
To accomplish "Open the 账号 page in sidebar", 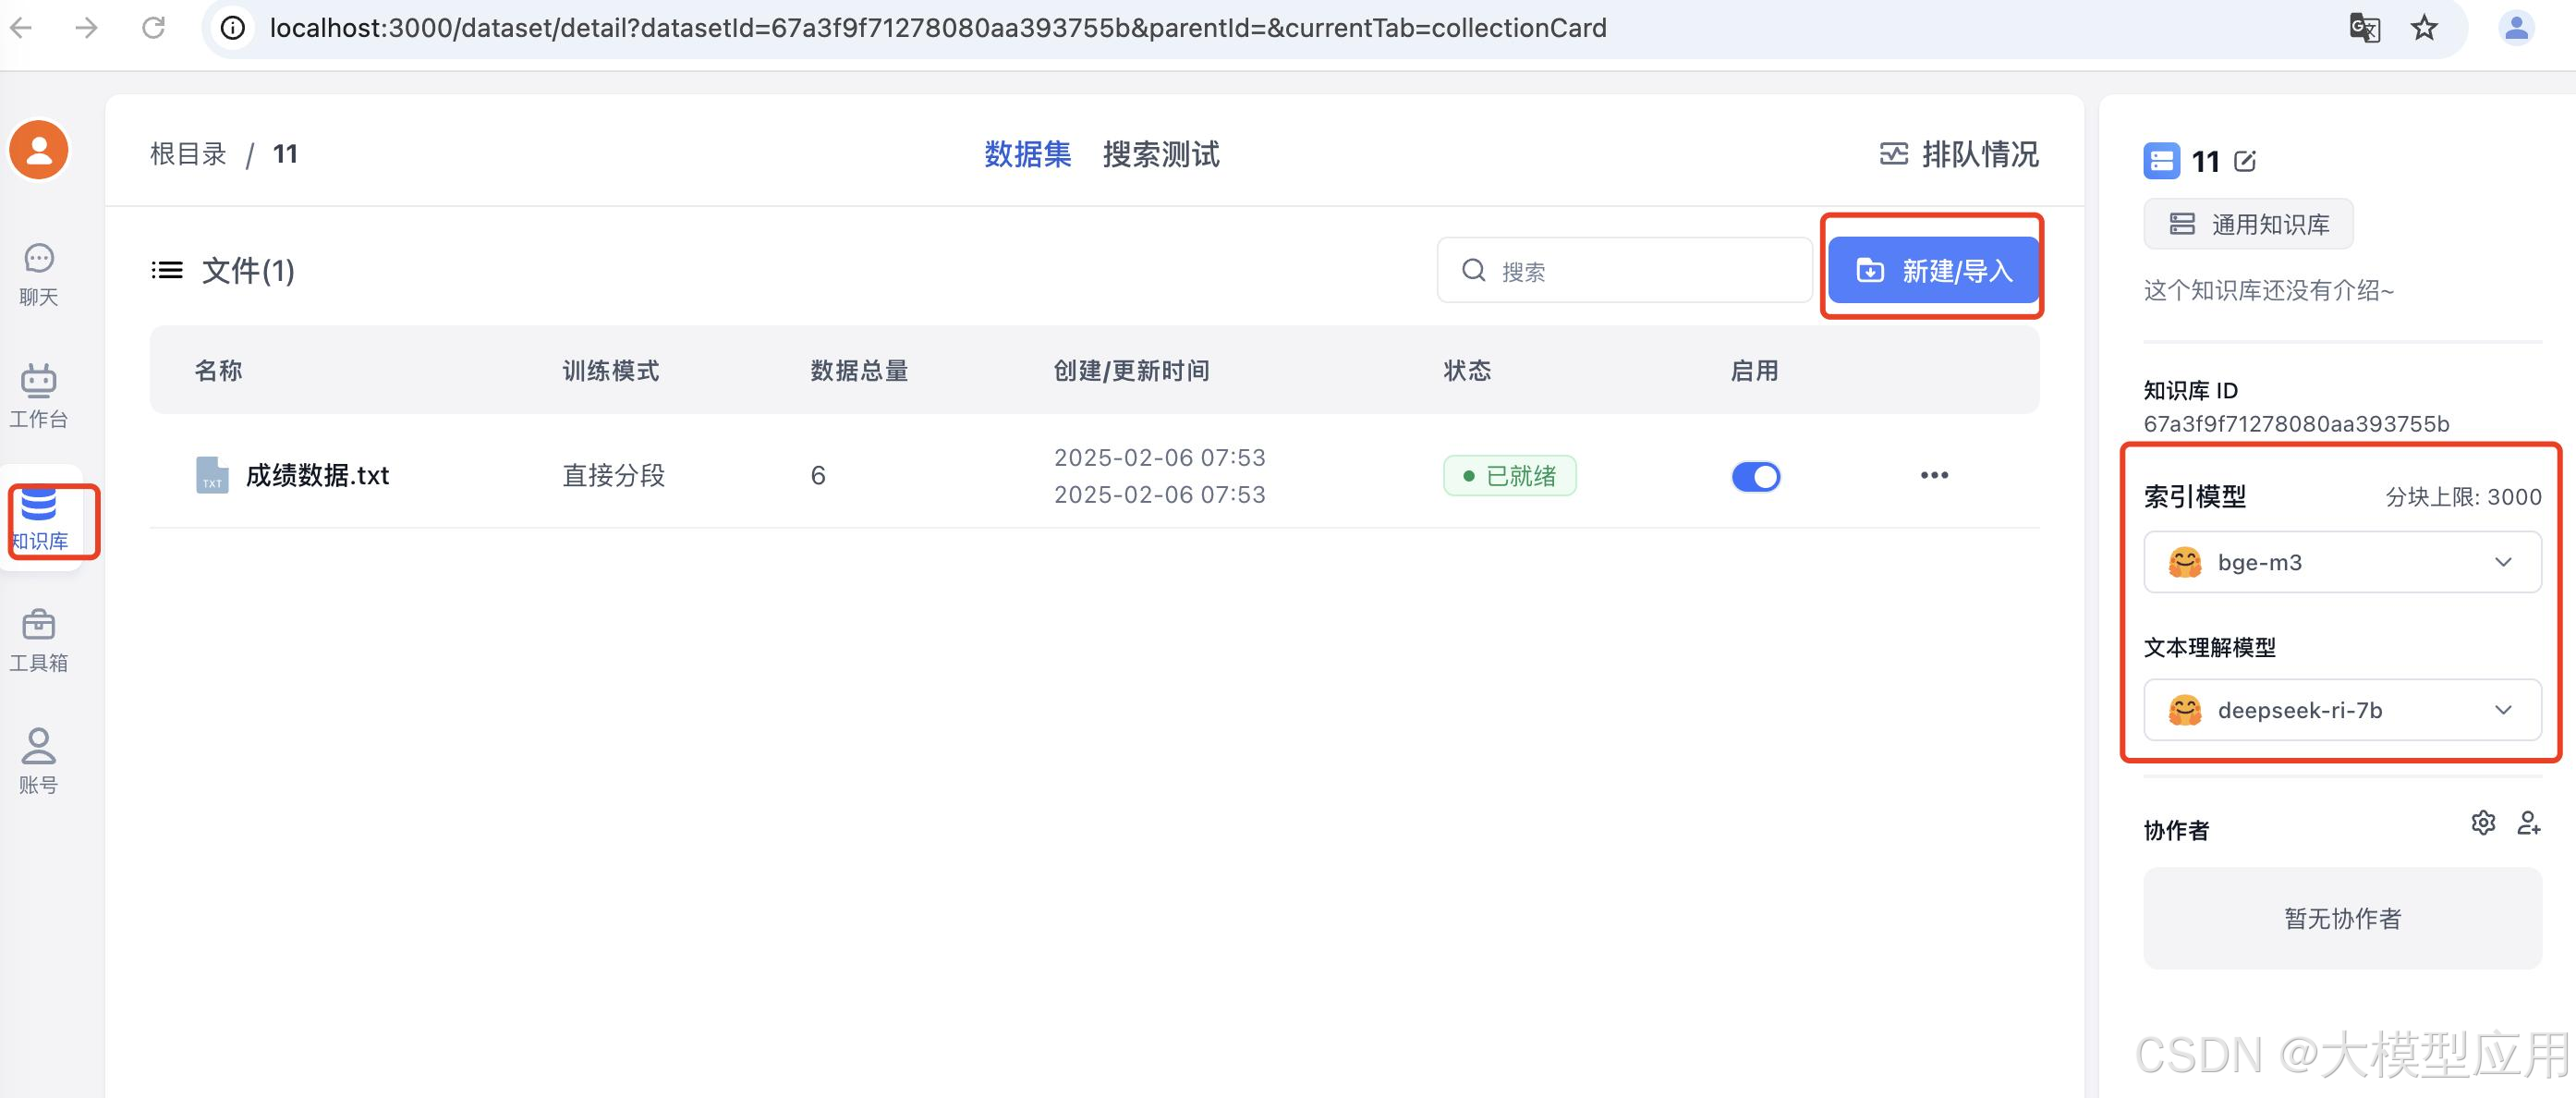I will pyautogui.click(x=37, y=762).
